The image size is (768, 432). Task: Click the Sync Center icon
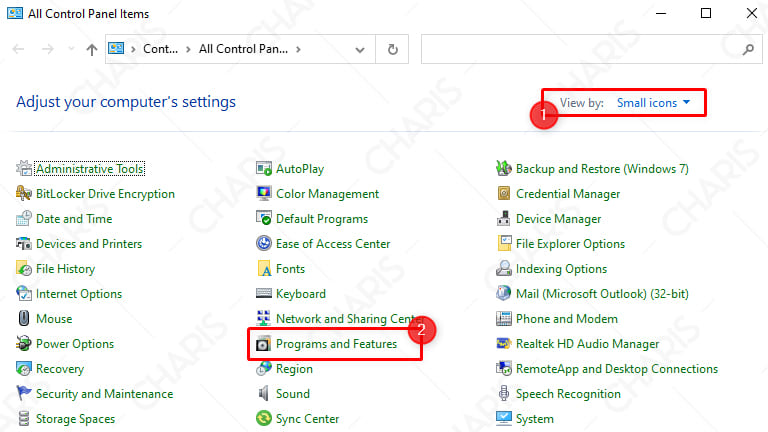[x=264, y=418]
